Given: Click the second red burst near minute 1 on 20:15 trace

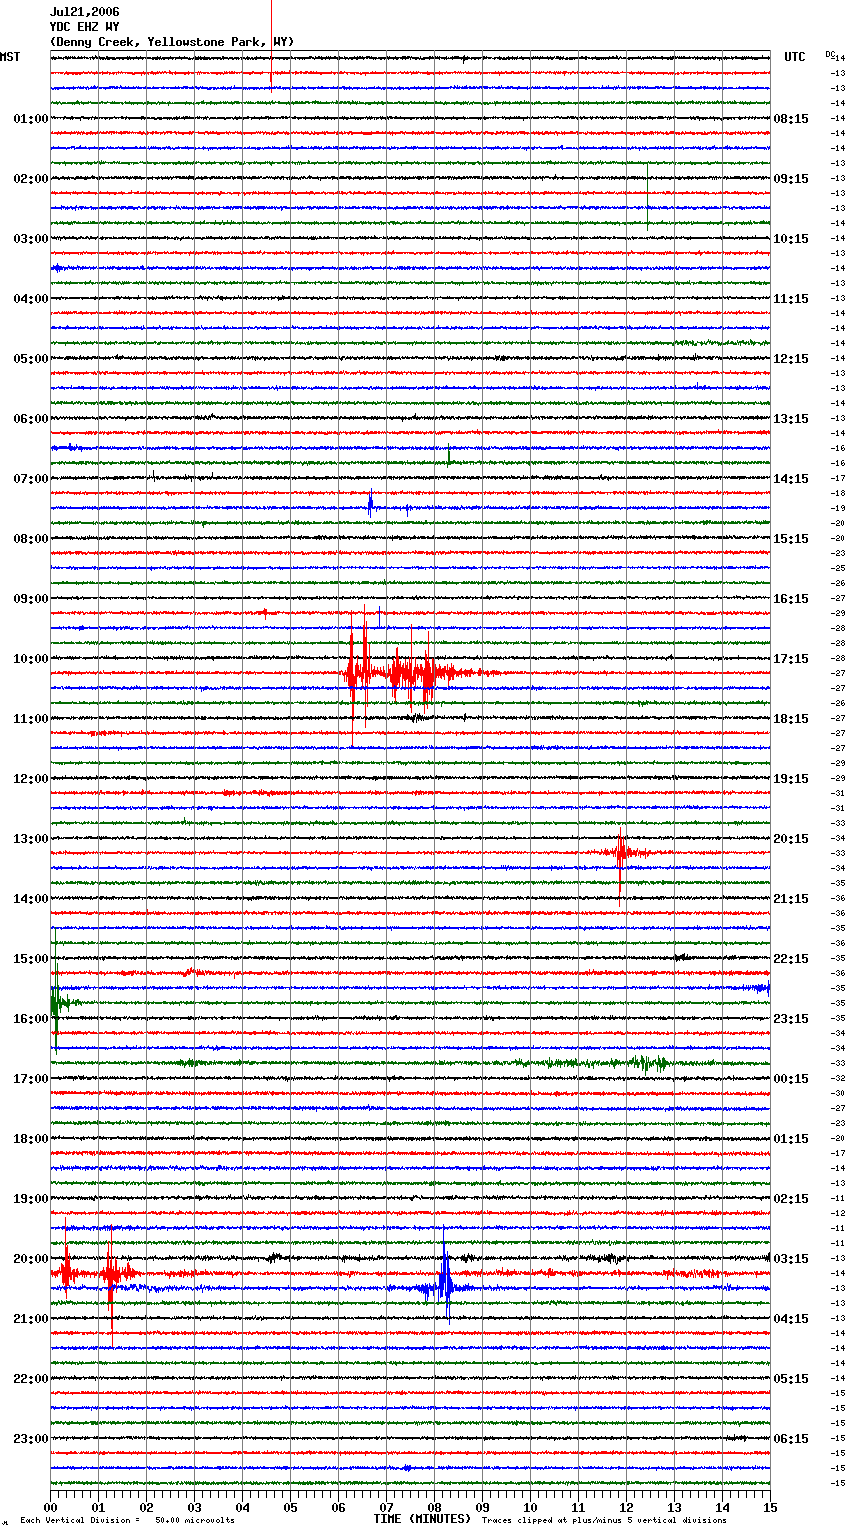Looking at the screenshot, I should coord(112,1274).
